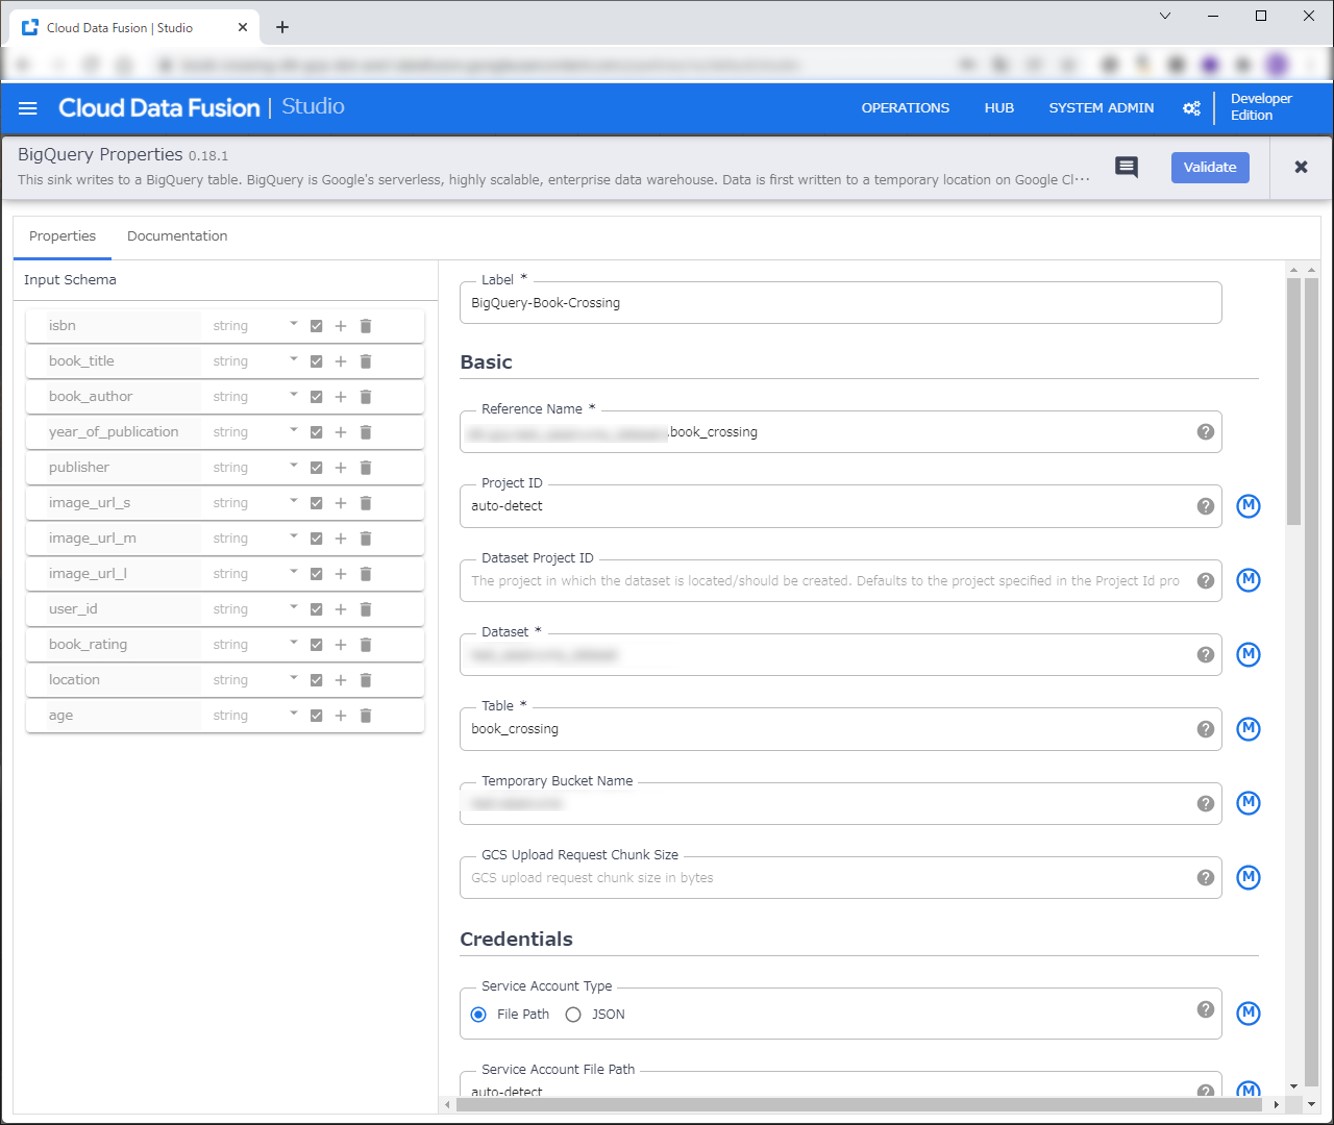This screenshot has height=1125, width=1334.
Task: Toggle nullable checkbox for isbn
Action: pyautogui.click(x=316, y=326)
